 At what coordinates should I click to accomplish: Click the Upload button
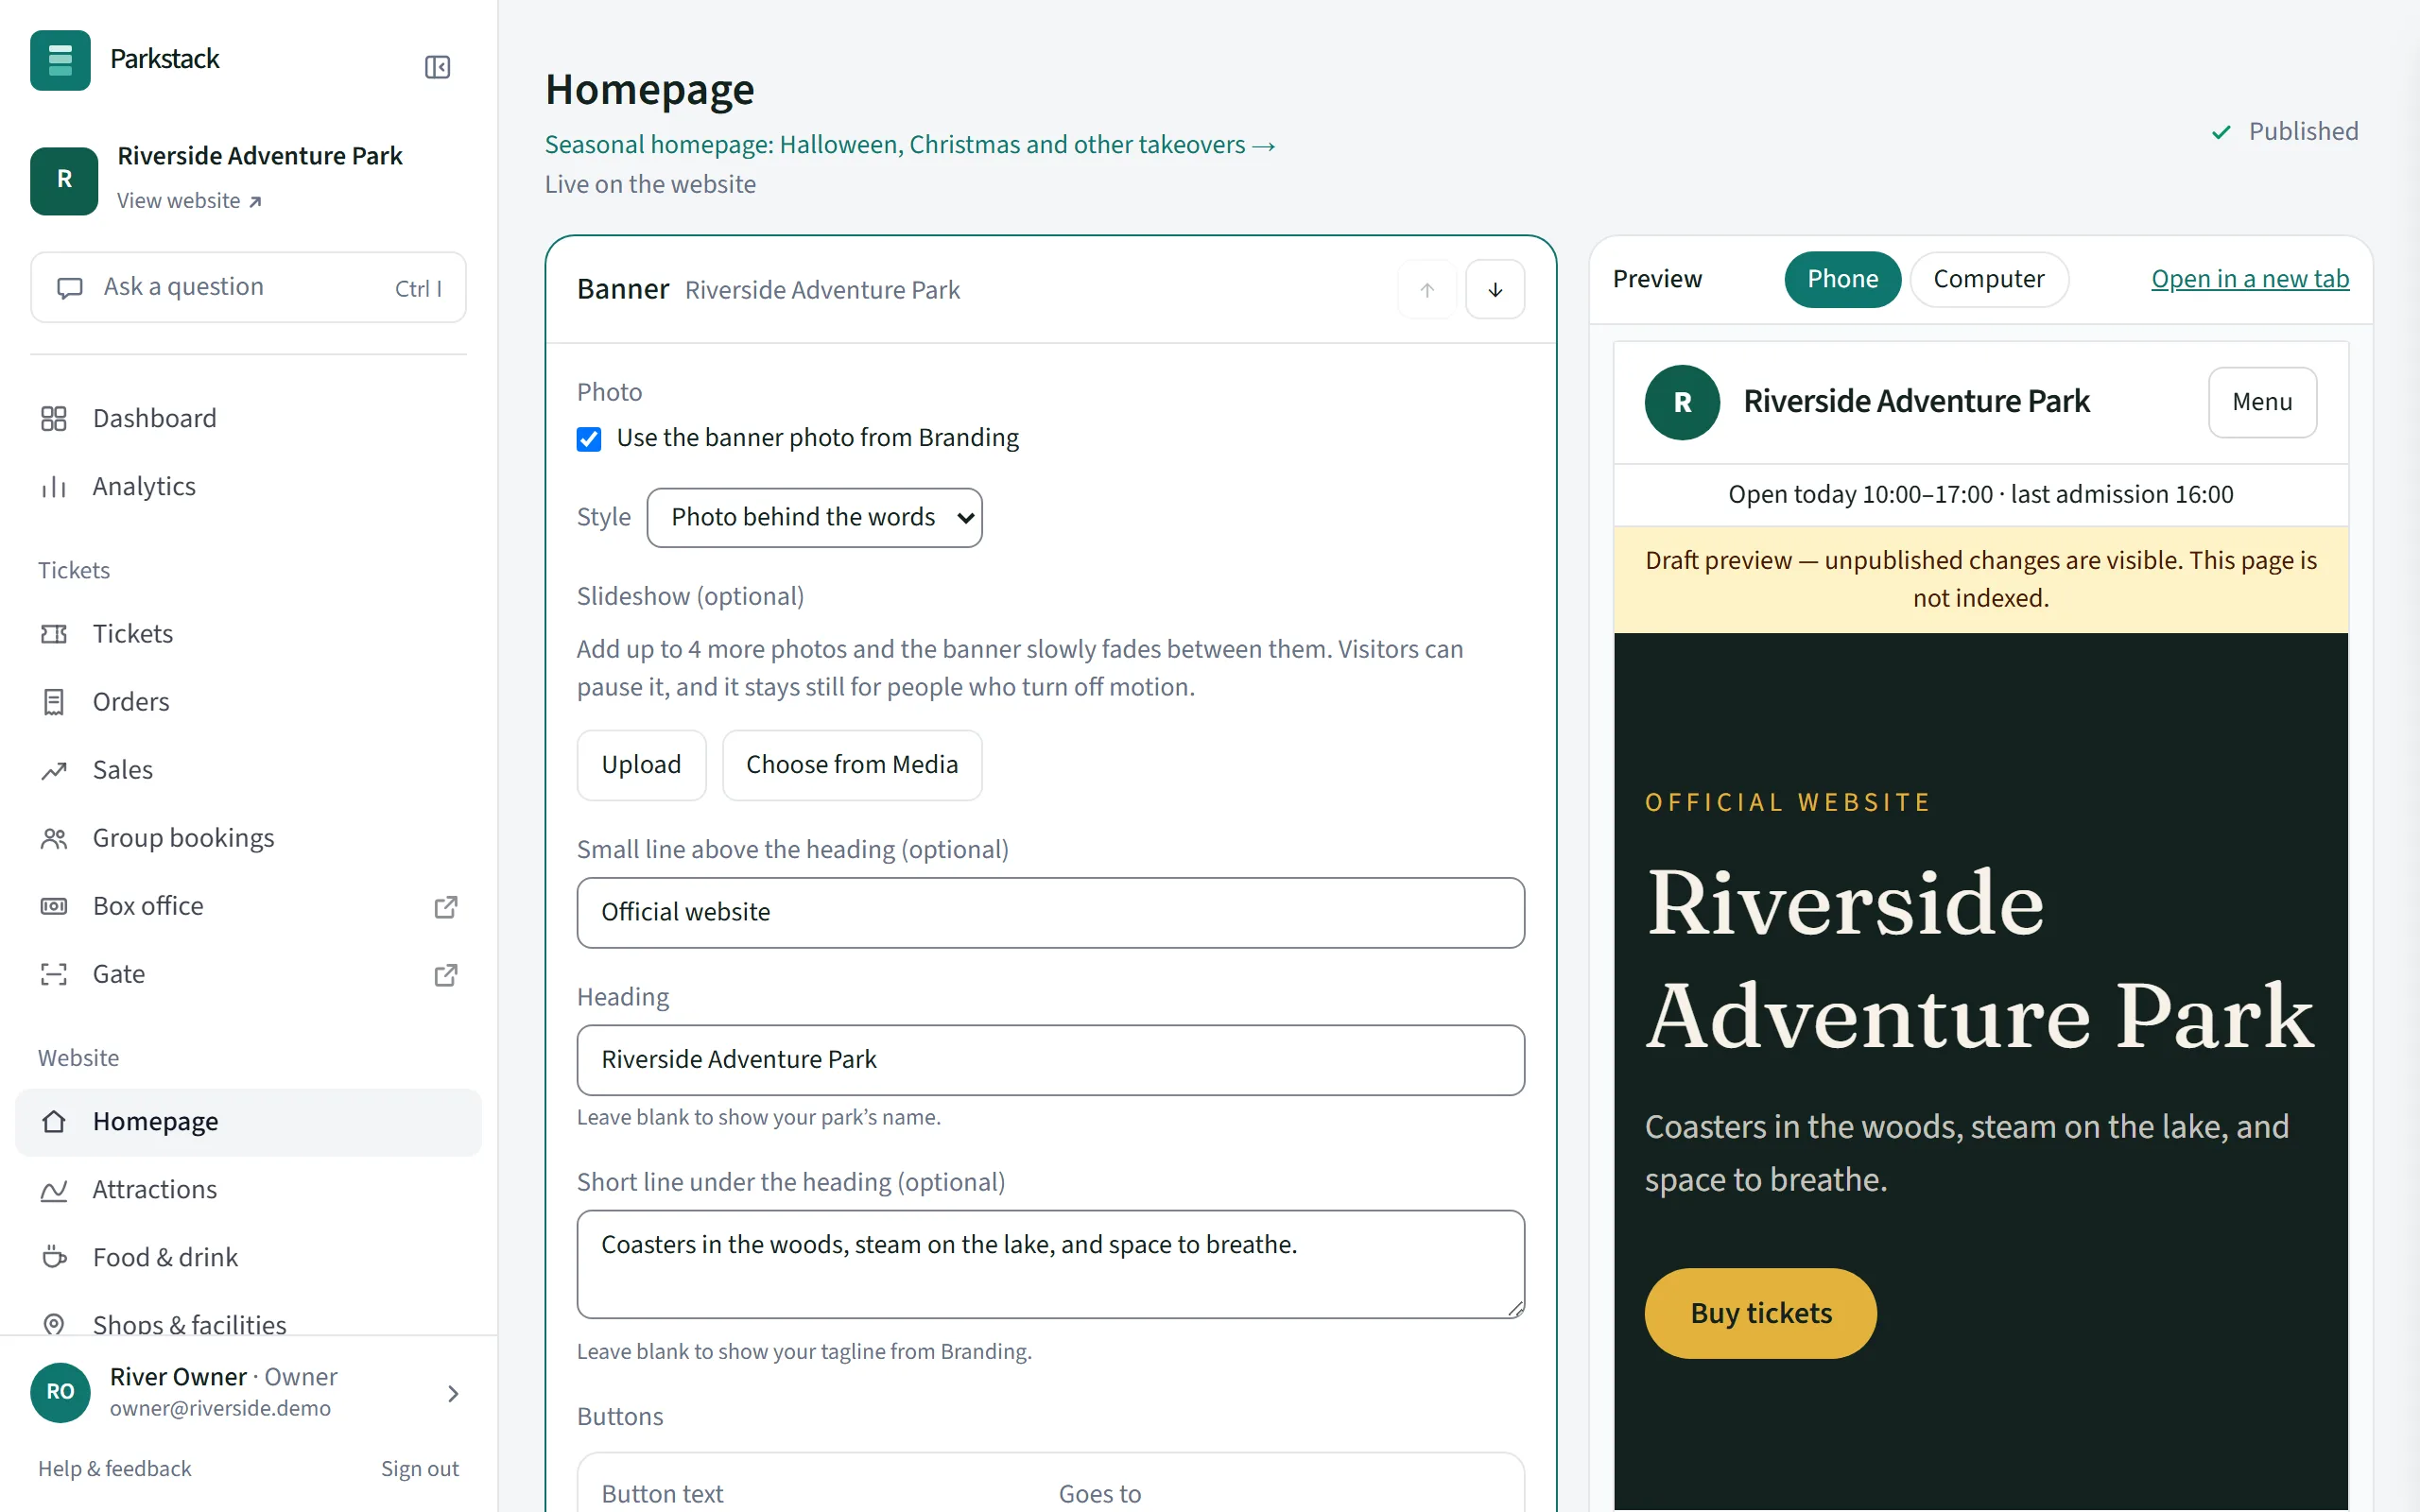click(x=641, y=765)
